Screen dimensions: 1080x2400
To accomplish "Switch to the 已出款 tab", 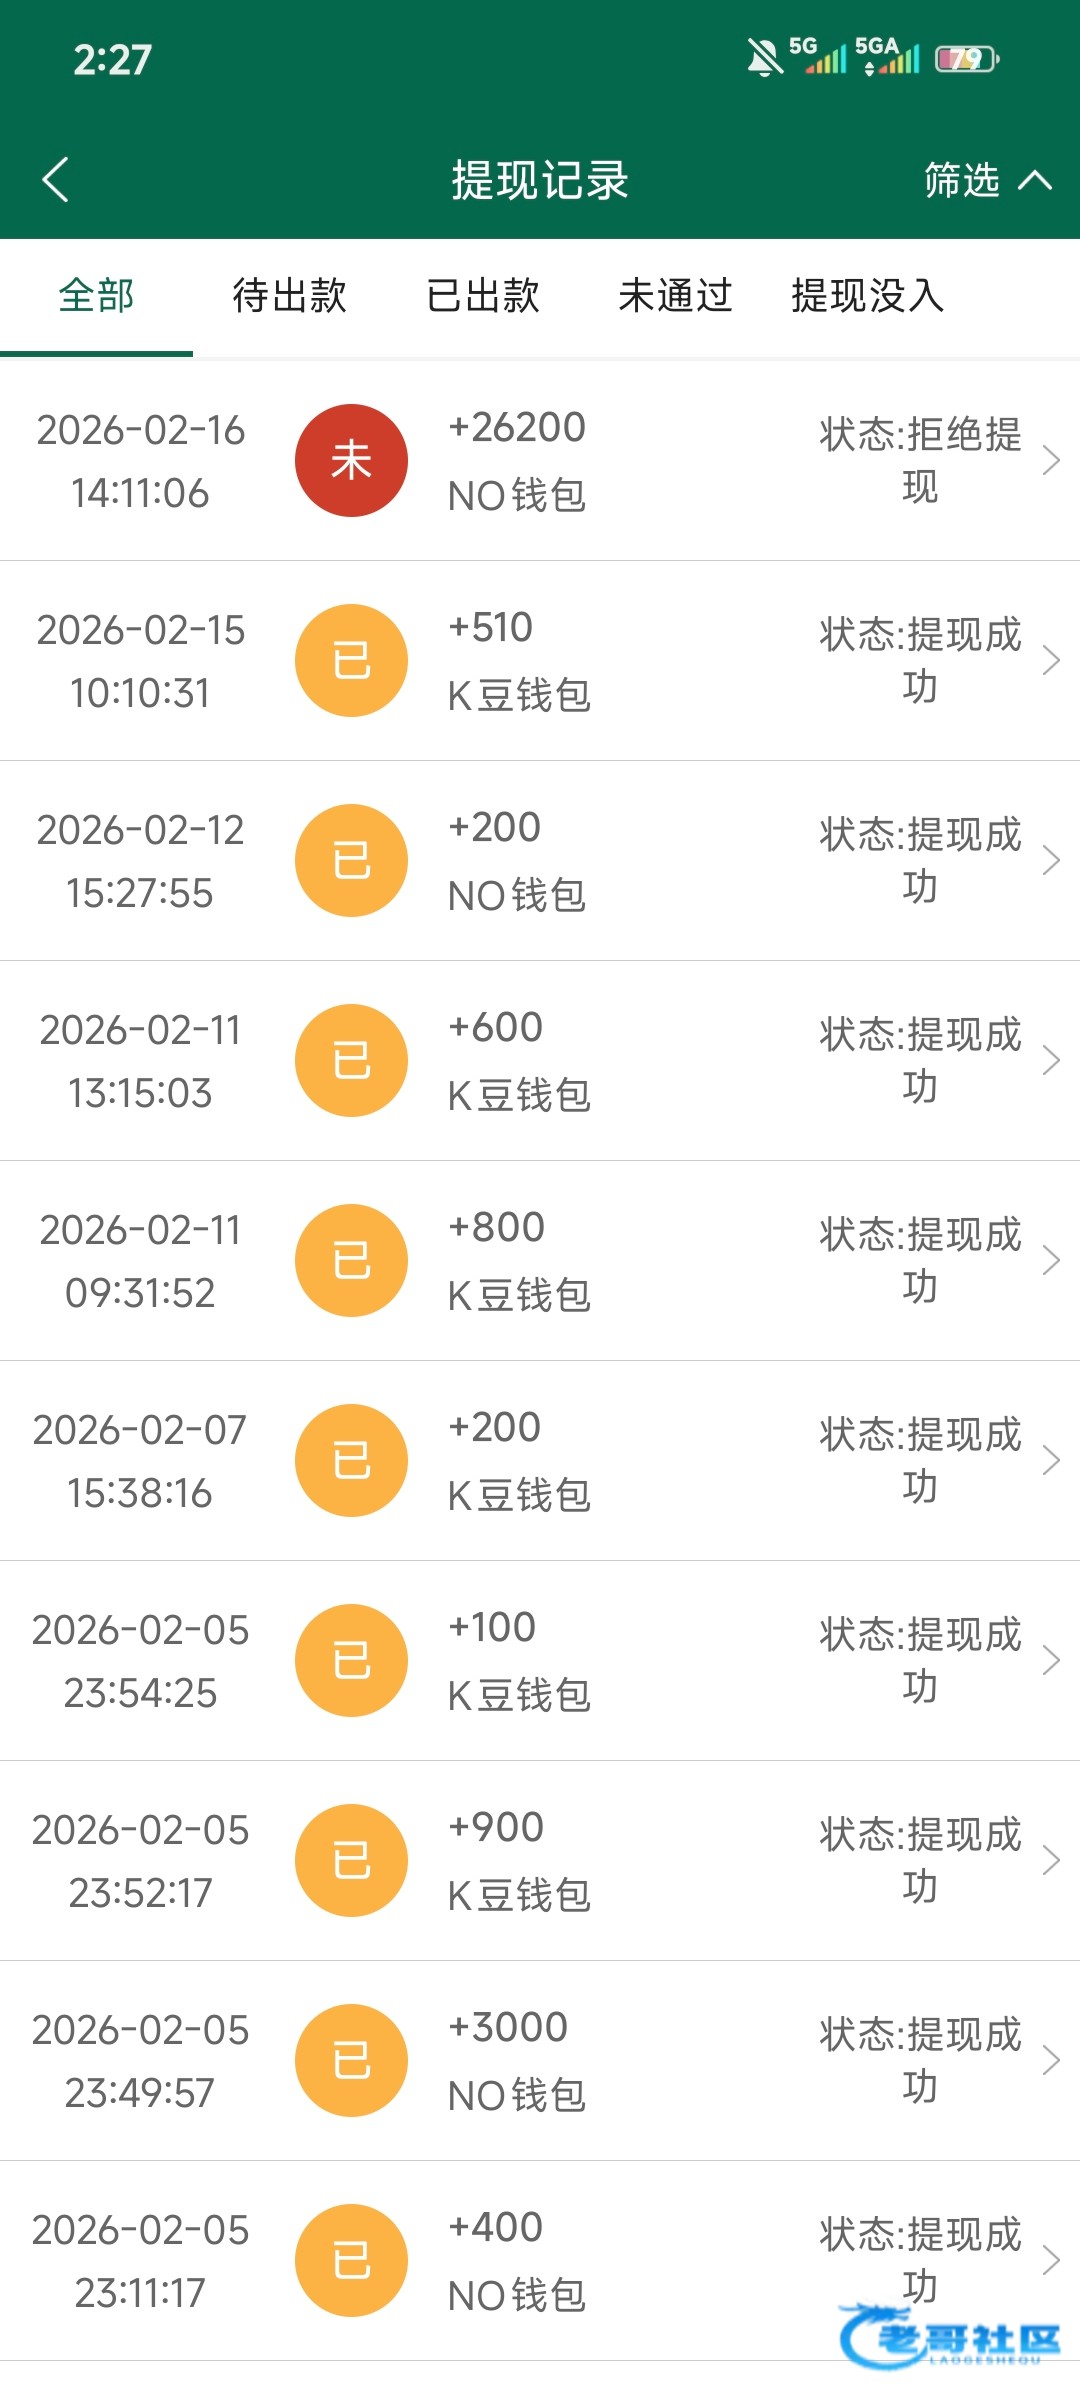I will click(483, 296).
